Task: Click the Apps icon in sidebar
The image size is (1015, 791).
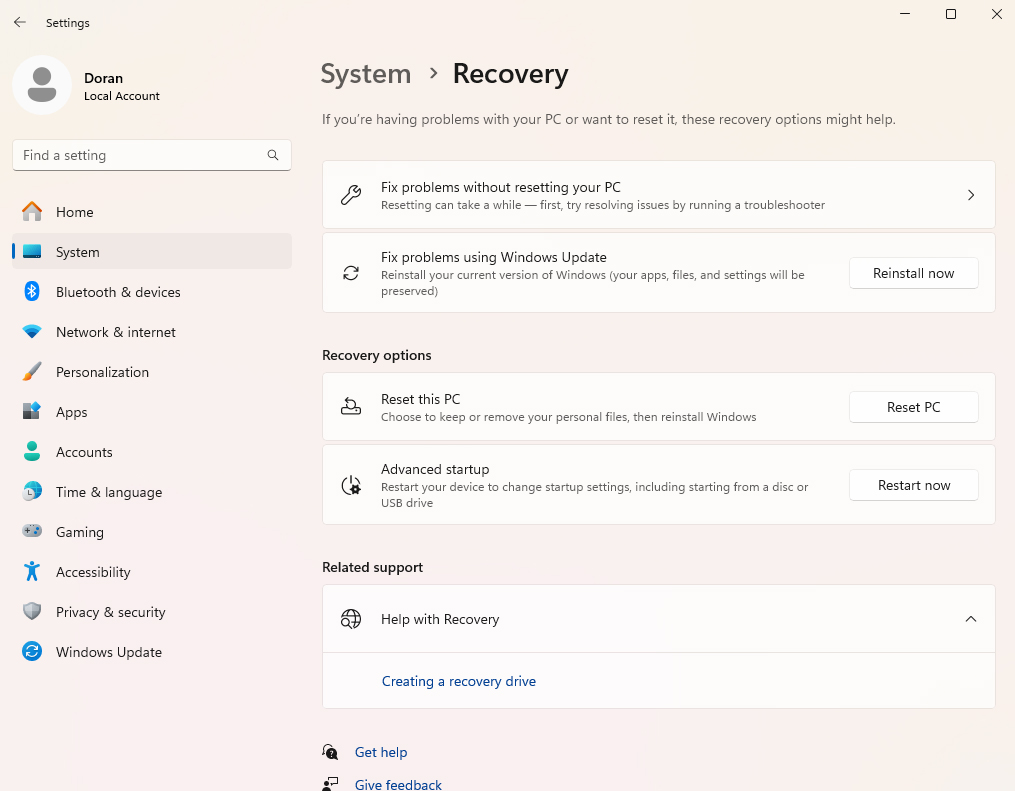Action: (x=32, y=411)
